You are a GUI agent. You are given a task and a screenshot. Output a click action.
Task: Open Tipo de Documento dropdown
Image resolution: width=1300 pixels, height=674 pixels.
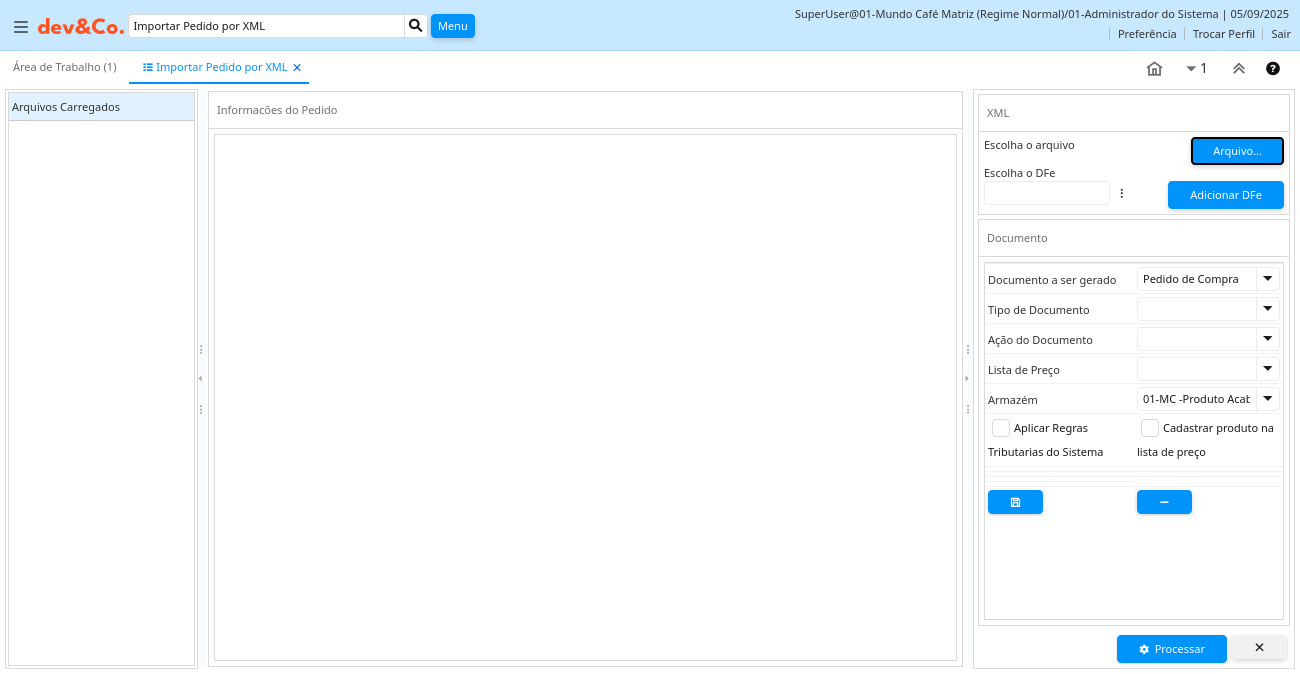(x=1267, y=309)
